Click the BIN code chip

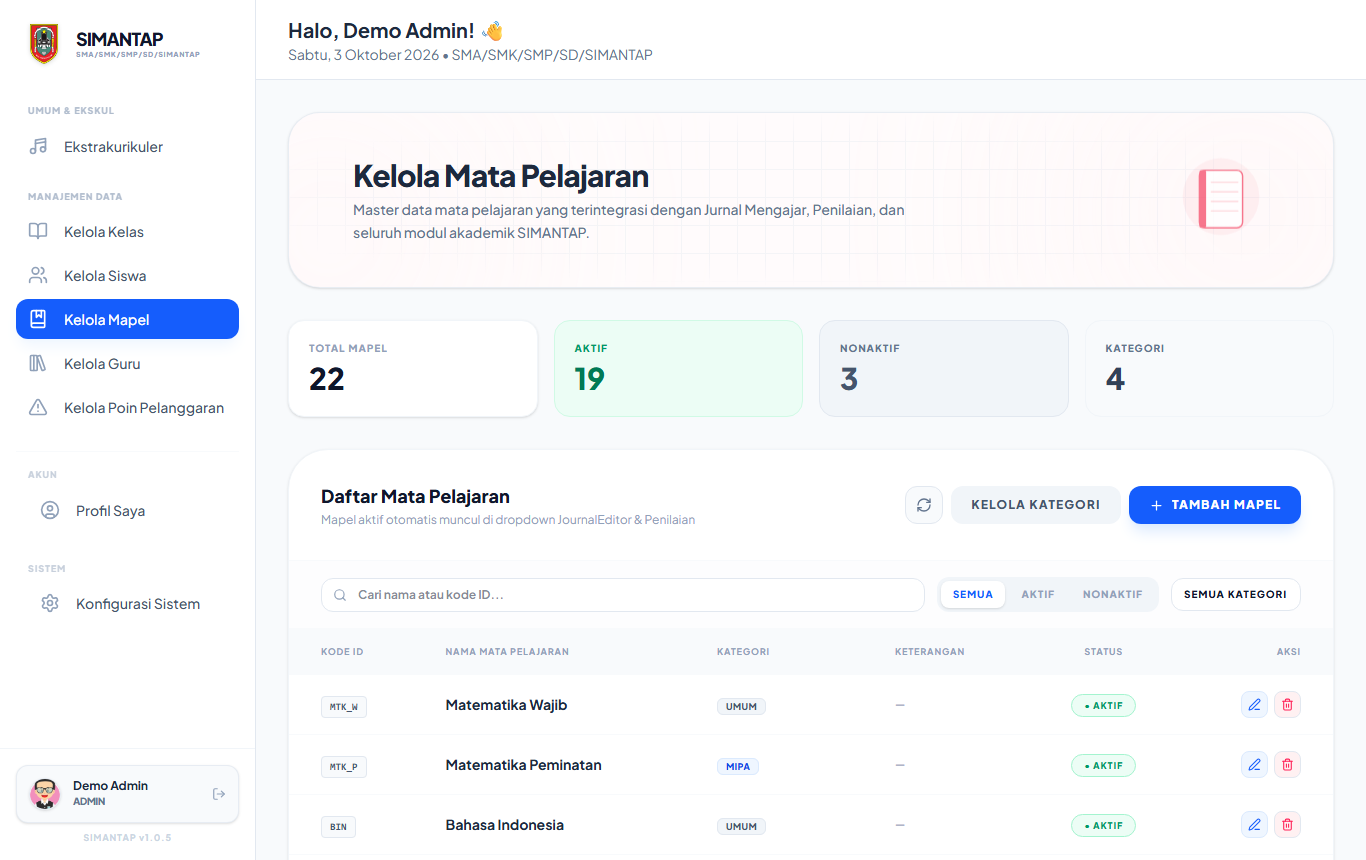(x=338, y=827)
